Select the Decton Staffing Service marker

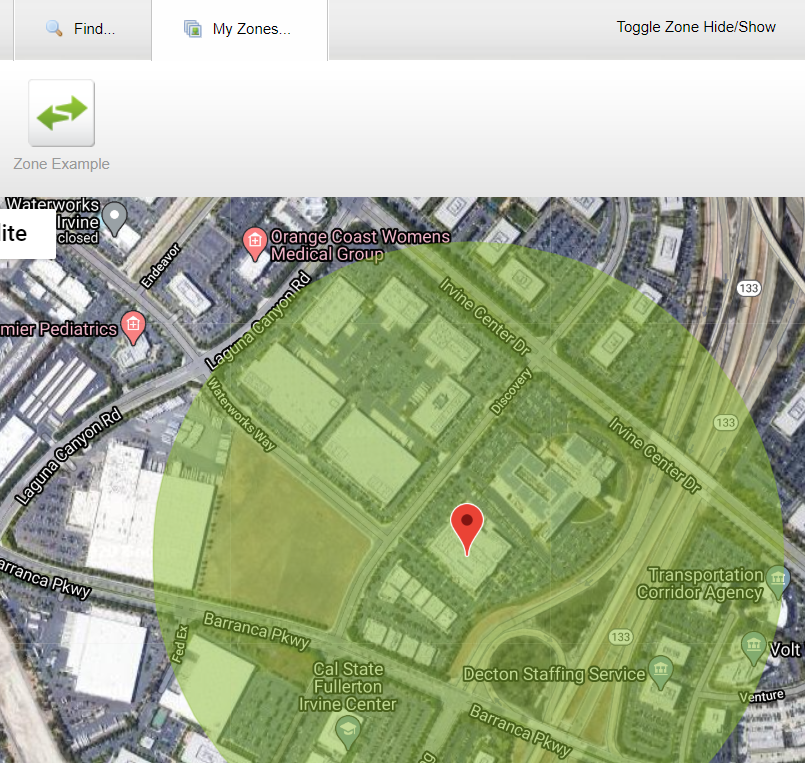pos(661,672)
